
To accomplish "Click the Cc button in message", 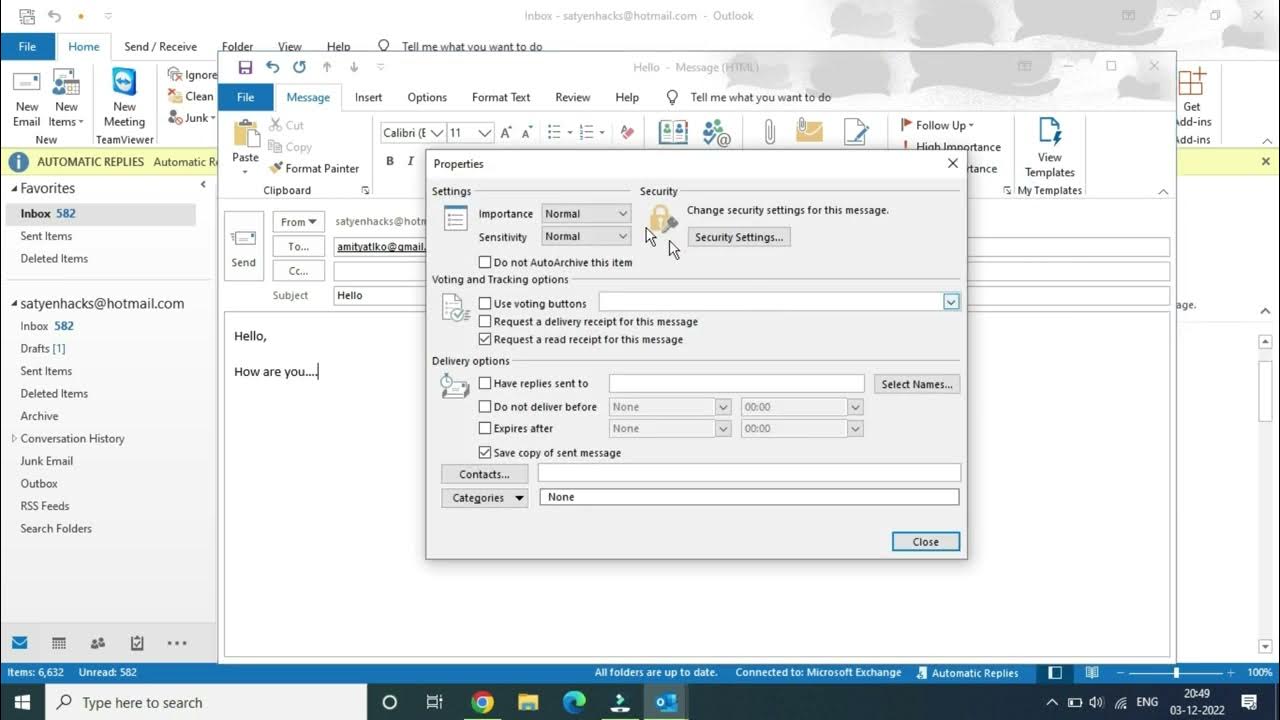I will click(298, 271).
